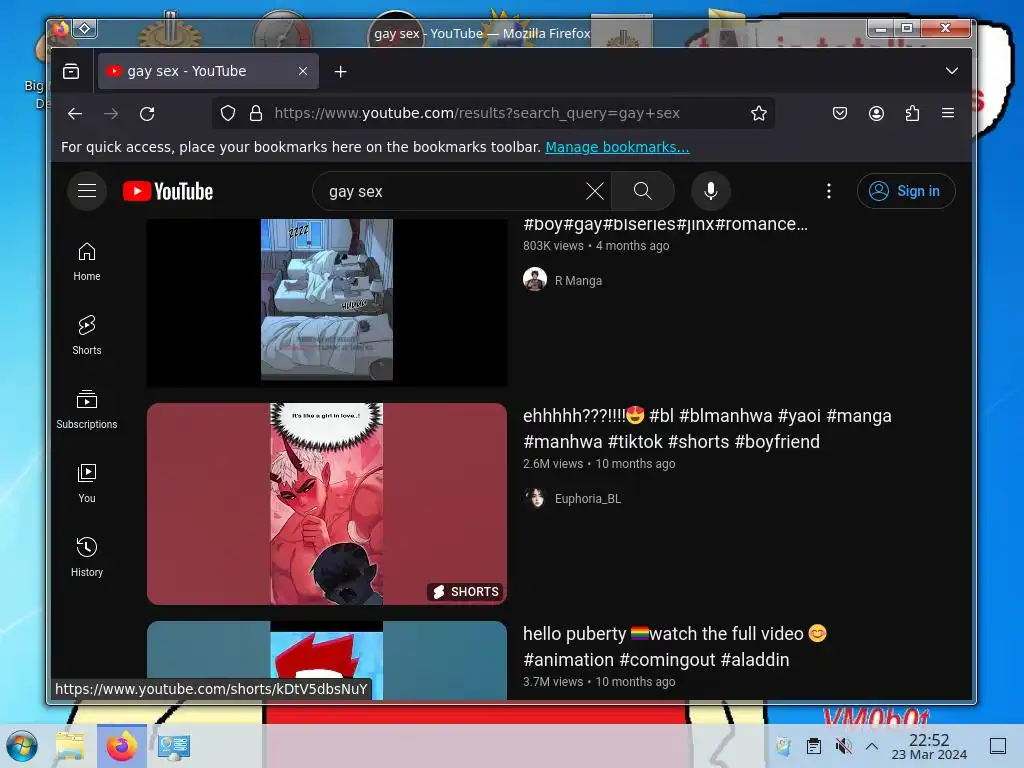Click the YouTube logo
Screen dimensions: 1024x768
pyautogui.click(x=168, y=191)
